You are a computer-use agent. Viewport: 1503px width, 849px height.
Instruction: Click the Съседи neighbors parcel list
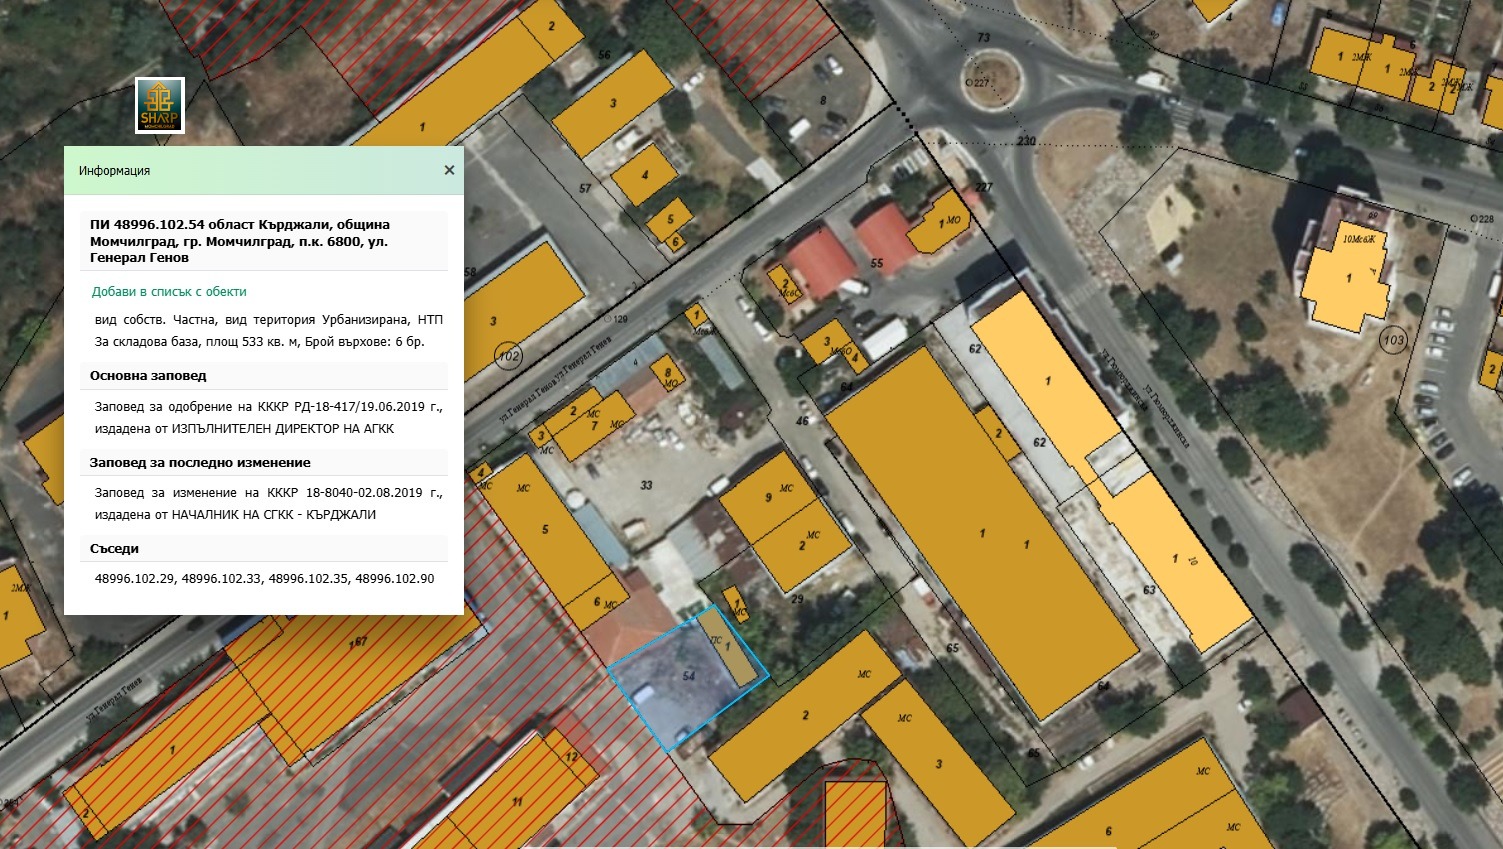click(x=264, y=579)
